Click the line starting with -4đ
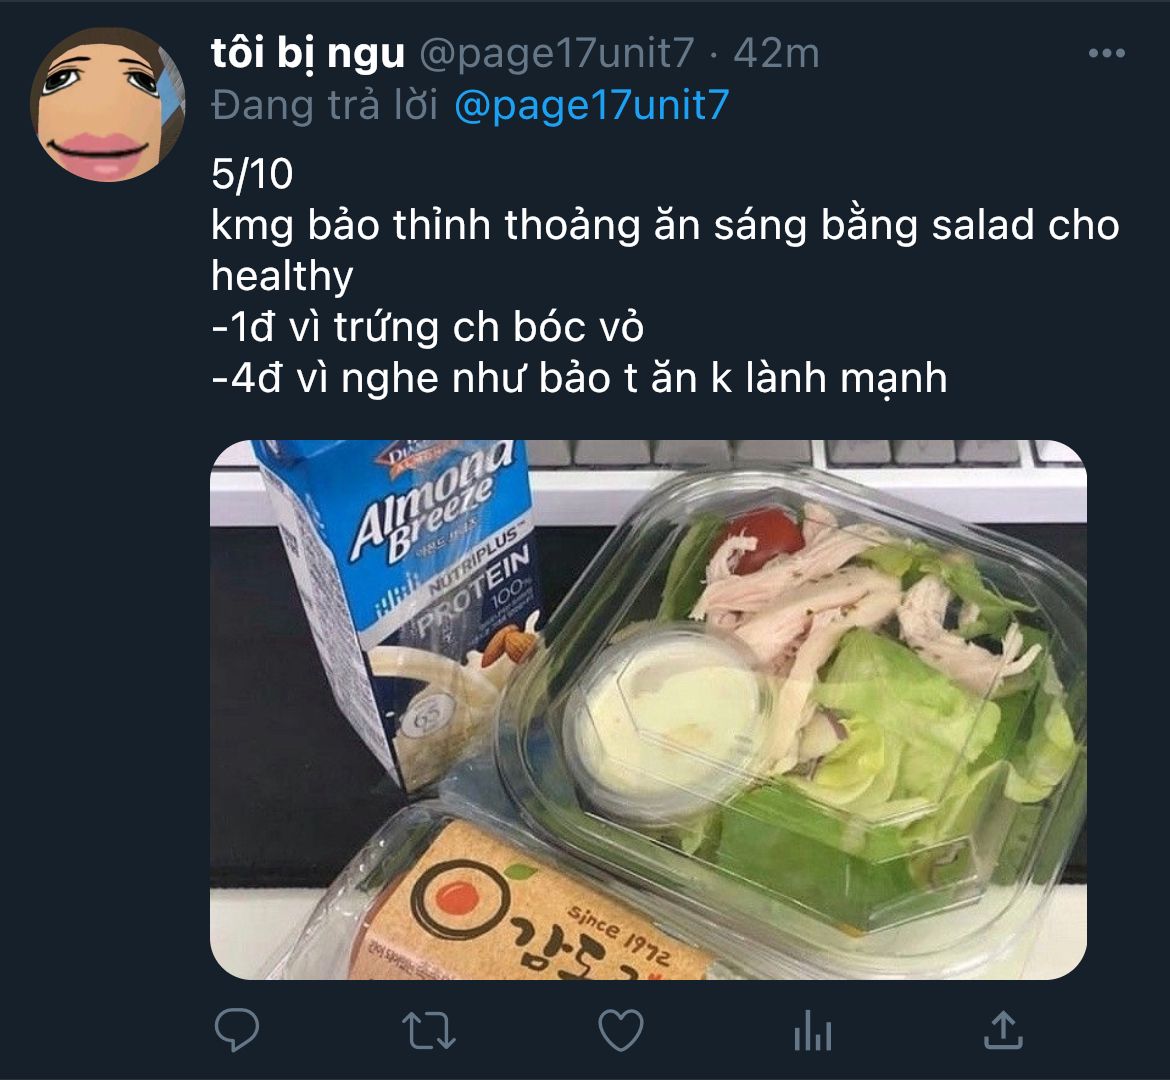The height and width of the screenshot is (1080, 1170). [x=580, y=378]
